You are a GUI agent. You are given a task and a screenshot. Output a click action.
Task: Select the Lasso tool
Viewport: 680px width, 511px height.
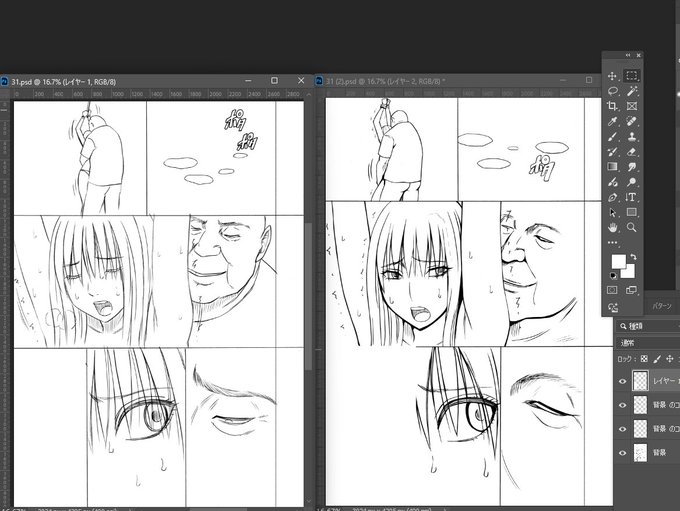tap(612, 91)
